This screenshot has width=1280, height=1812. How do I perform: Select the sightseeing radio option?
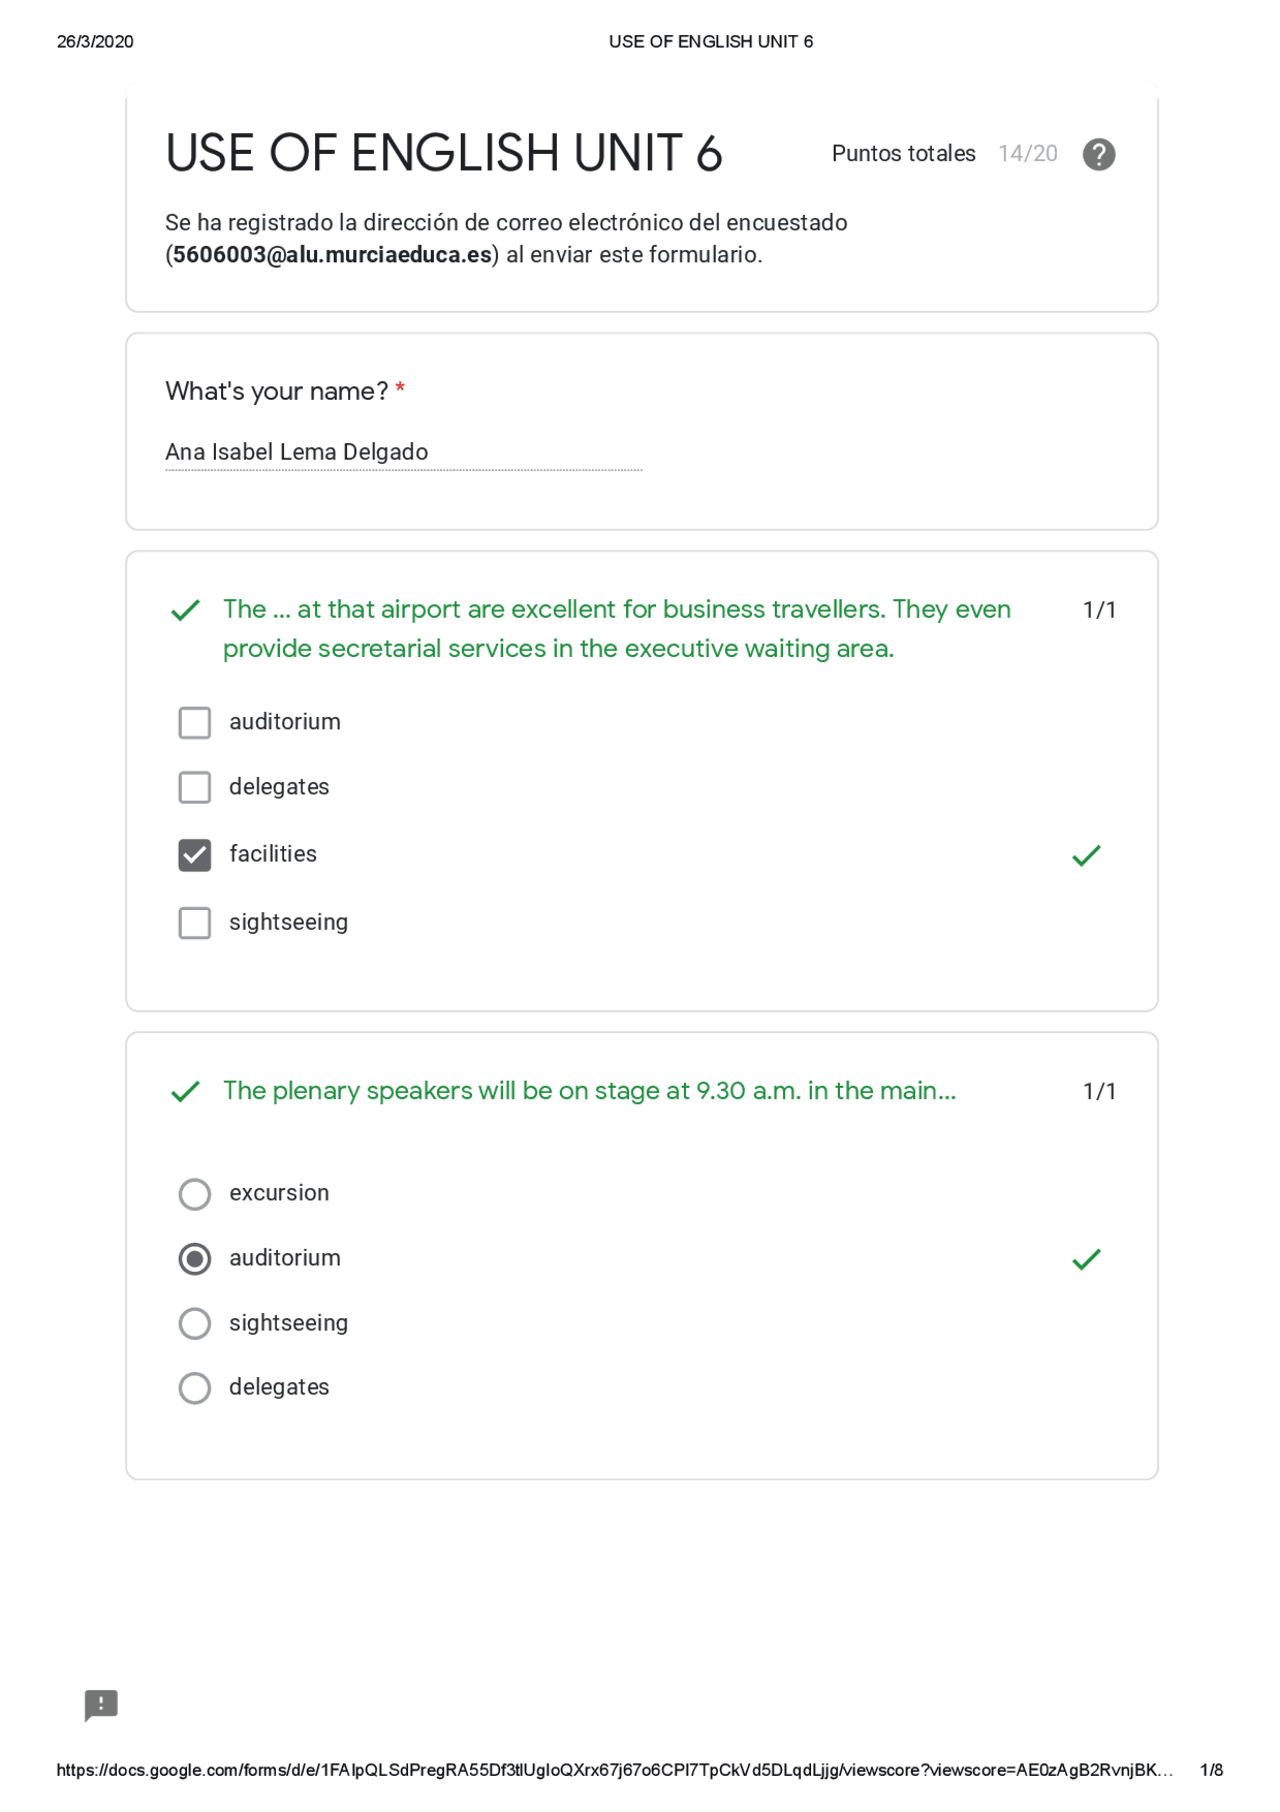[195, 1324]
